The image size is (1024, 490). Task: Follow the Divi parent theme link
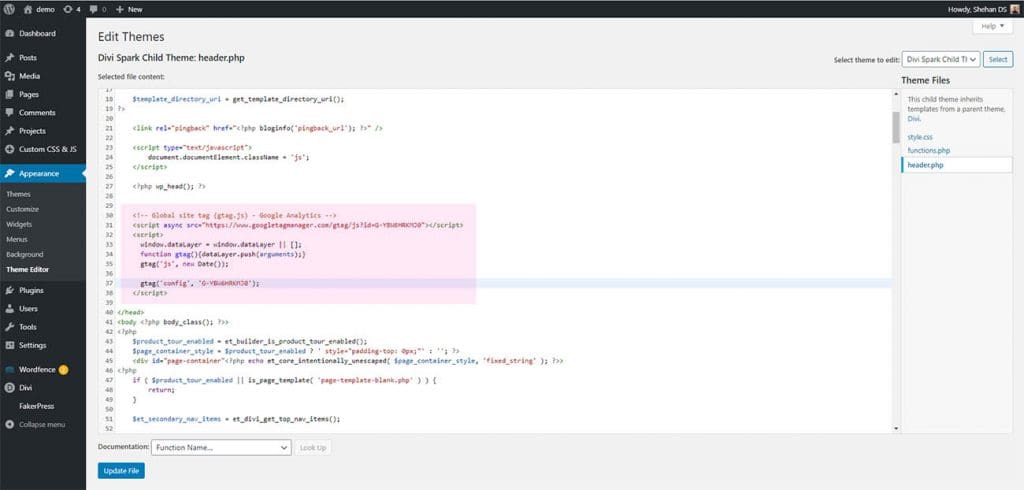pos(913,119)
